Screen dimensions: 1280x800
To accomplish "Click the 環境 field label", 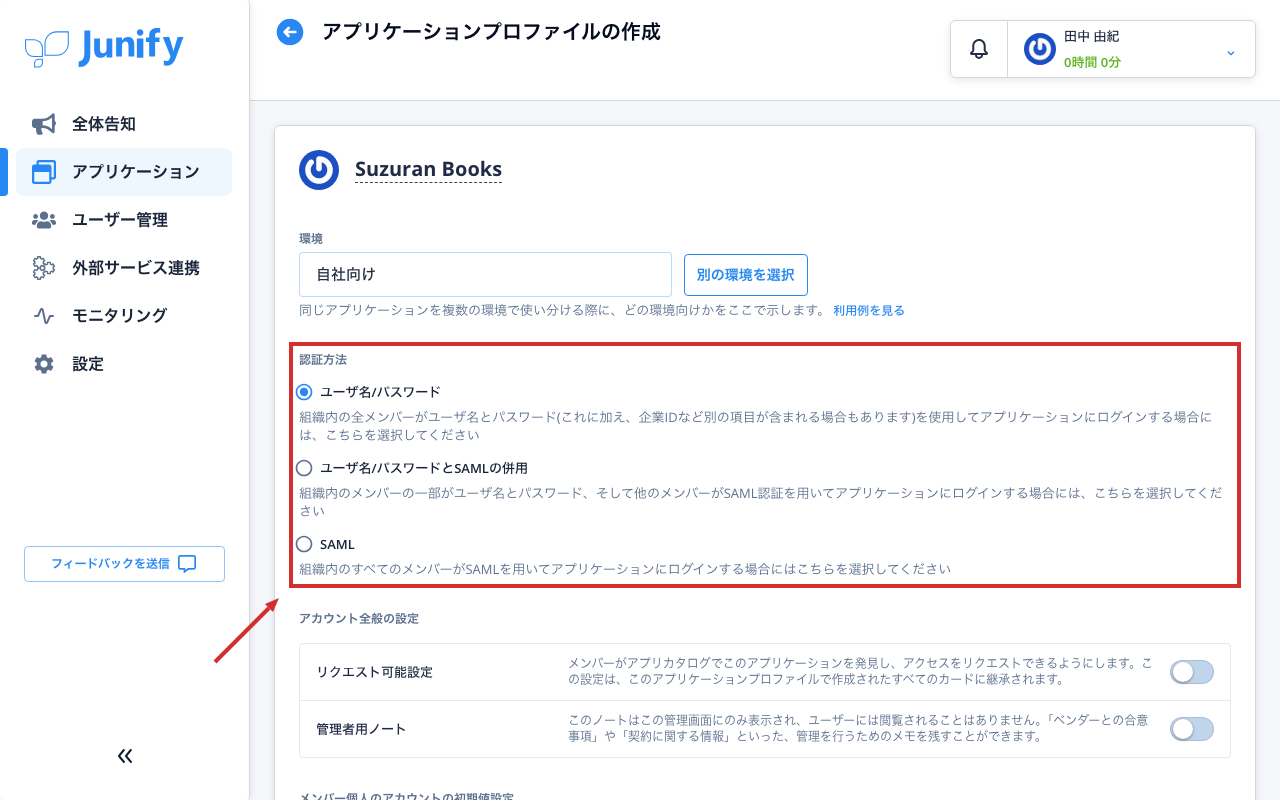I will [x=311, y=239].
